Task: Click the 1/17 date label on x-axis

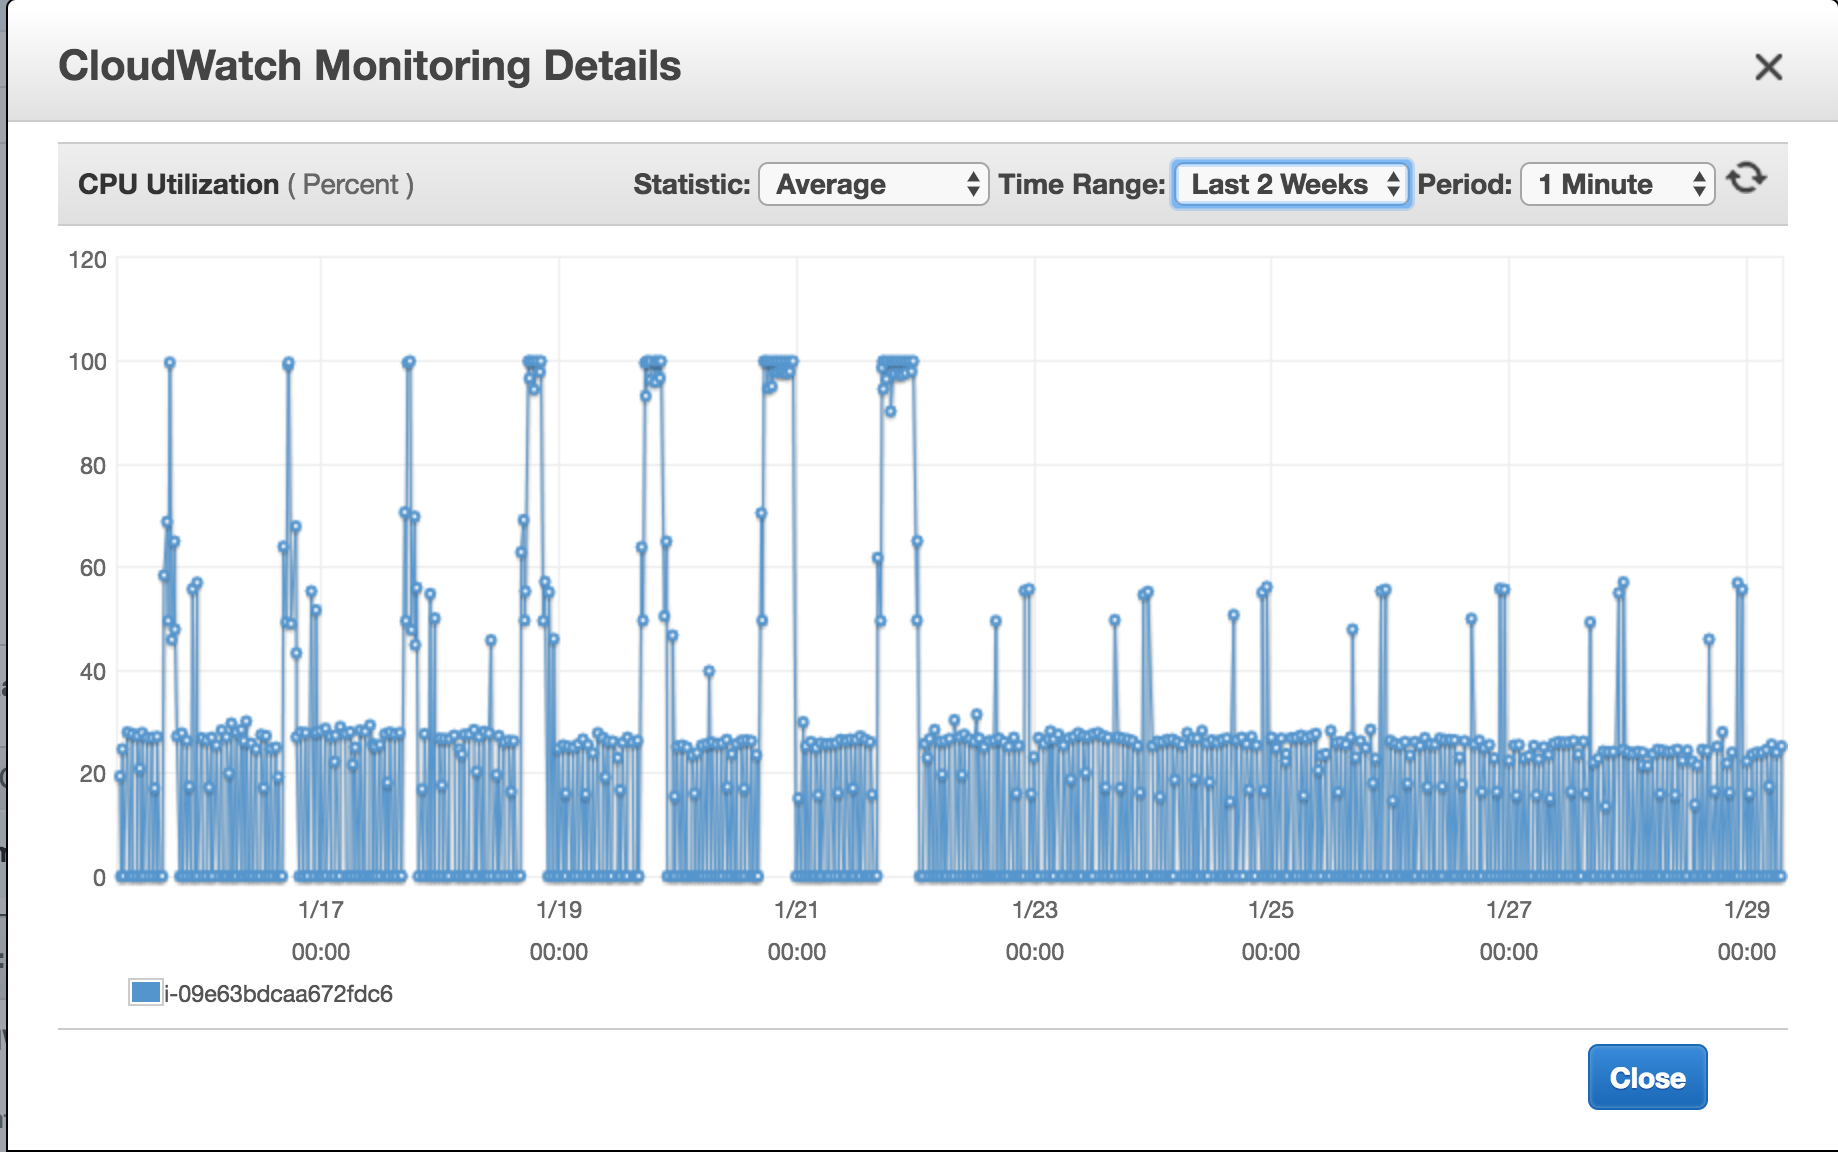Action: (321, 910)
